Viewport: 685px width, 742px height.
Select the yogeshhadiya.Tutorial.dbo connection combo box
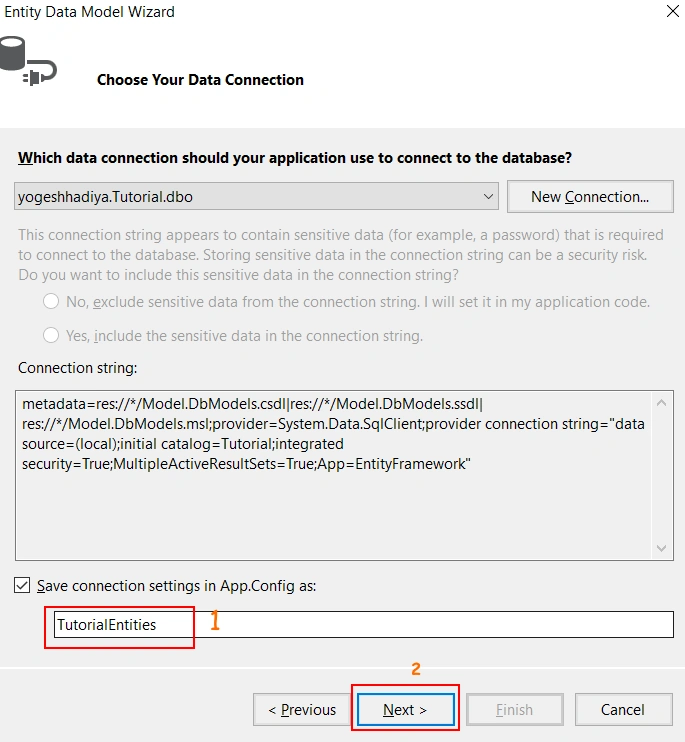tap(256, 196)
